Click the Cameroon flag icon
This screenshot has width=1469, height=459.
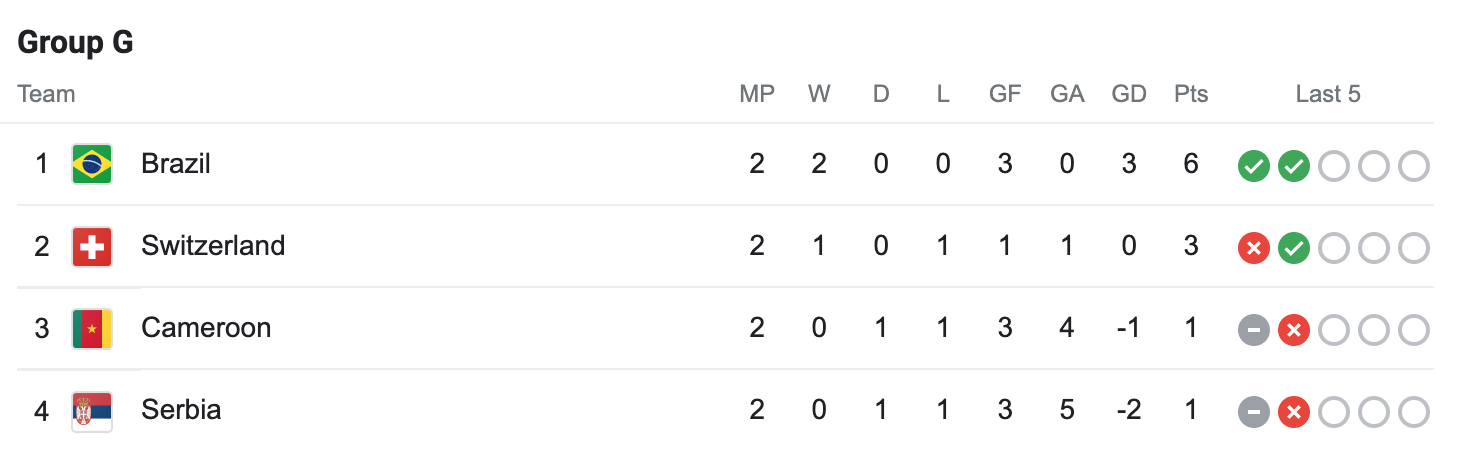pos(92,328)
